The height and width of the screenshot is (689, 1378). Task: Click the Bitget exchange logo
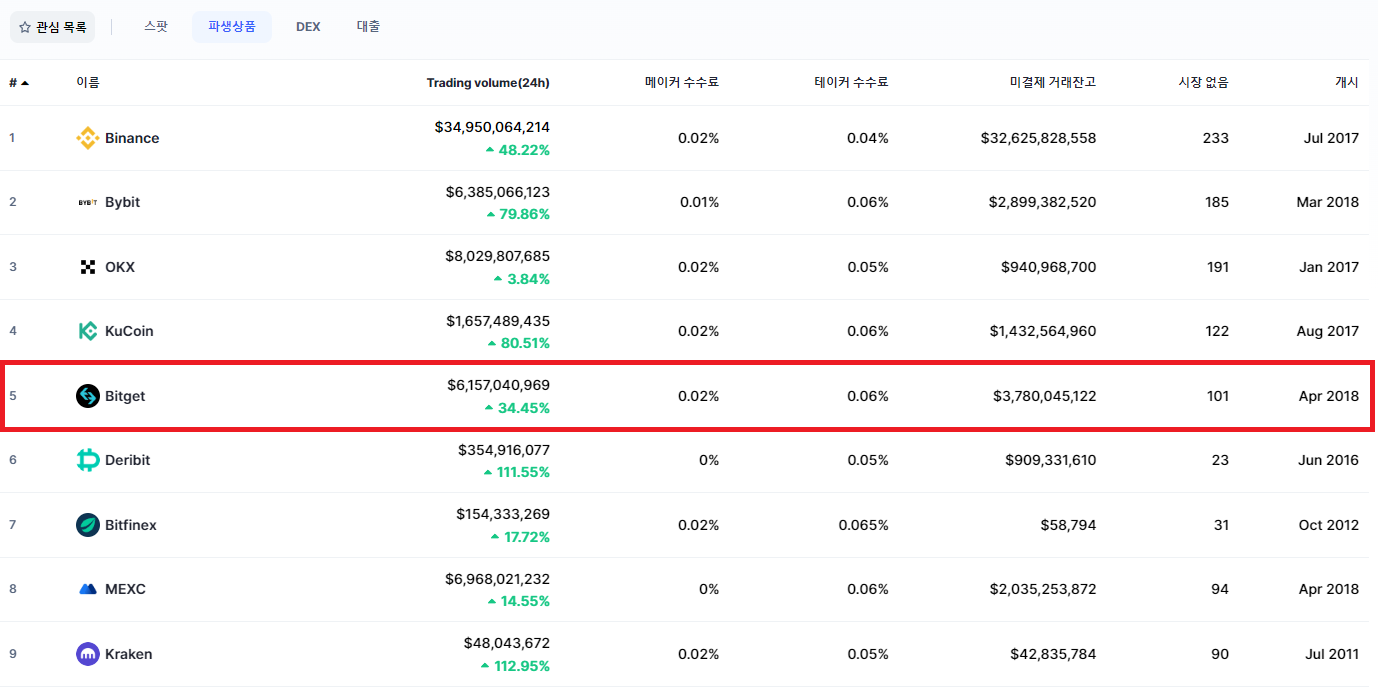pyautogui.click(x=88, y=396)
